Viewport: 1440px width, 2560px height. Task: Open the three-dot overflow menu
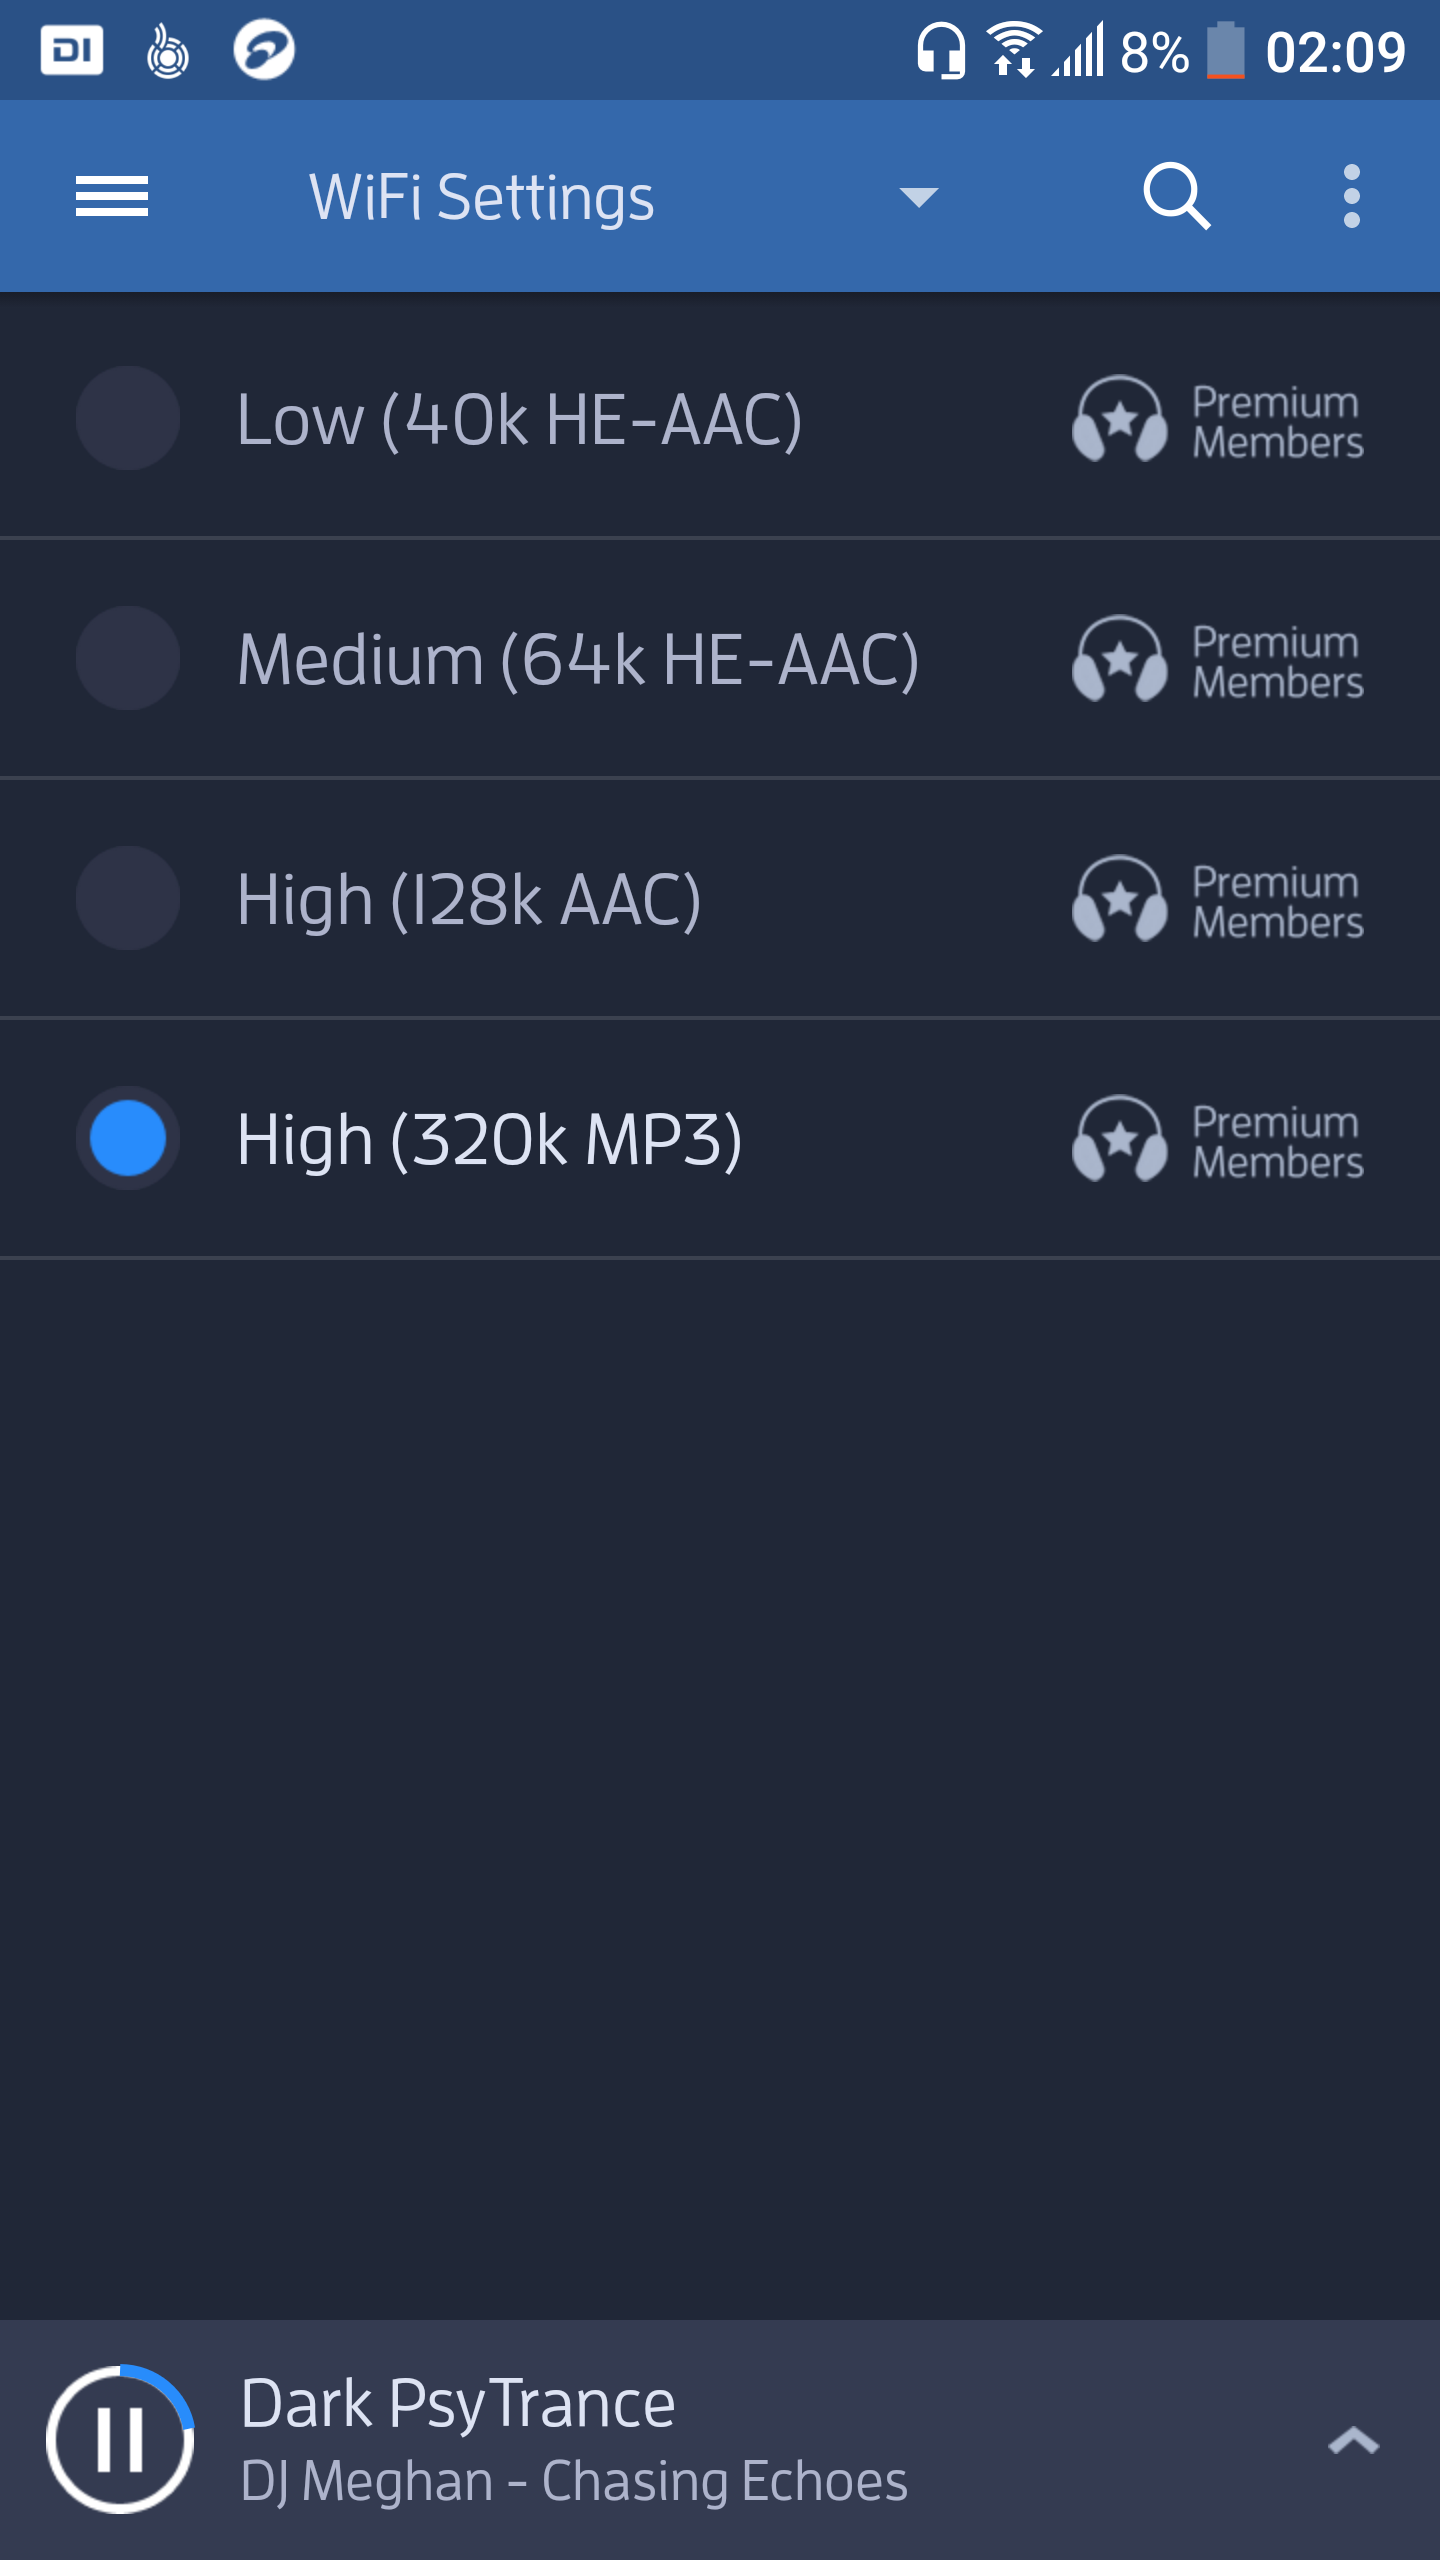(x=1352, y=196)
